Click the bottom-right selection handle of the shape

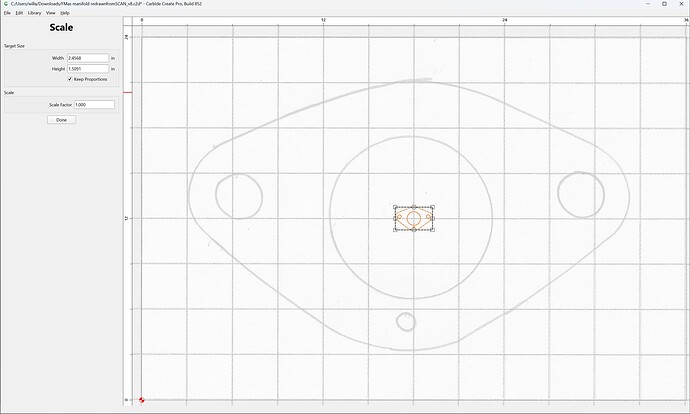point(433,230)
